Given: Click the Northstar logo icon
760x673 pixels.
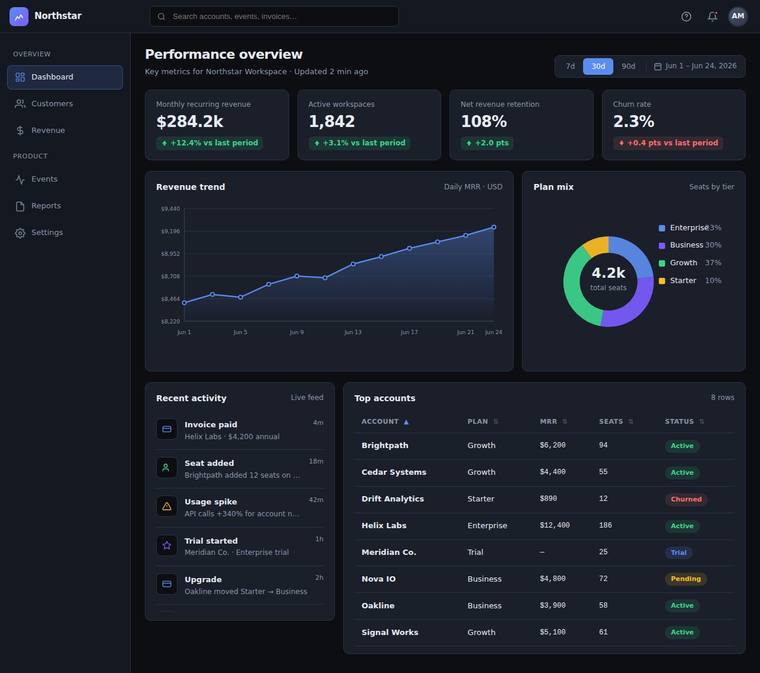Looking at the screenshot, I should [19, 16].
